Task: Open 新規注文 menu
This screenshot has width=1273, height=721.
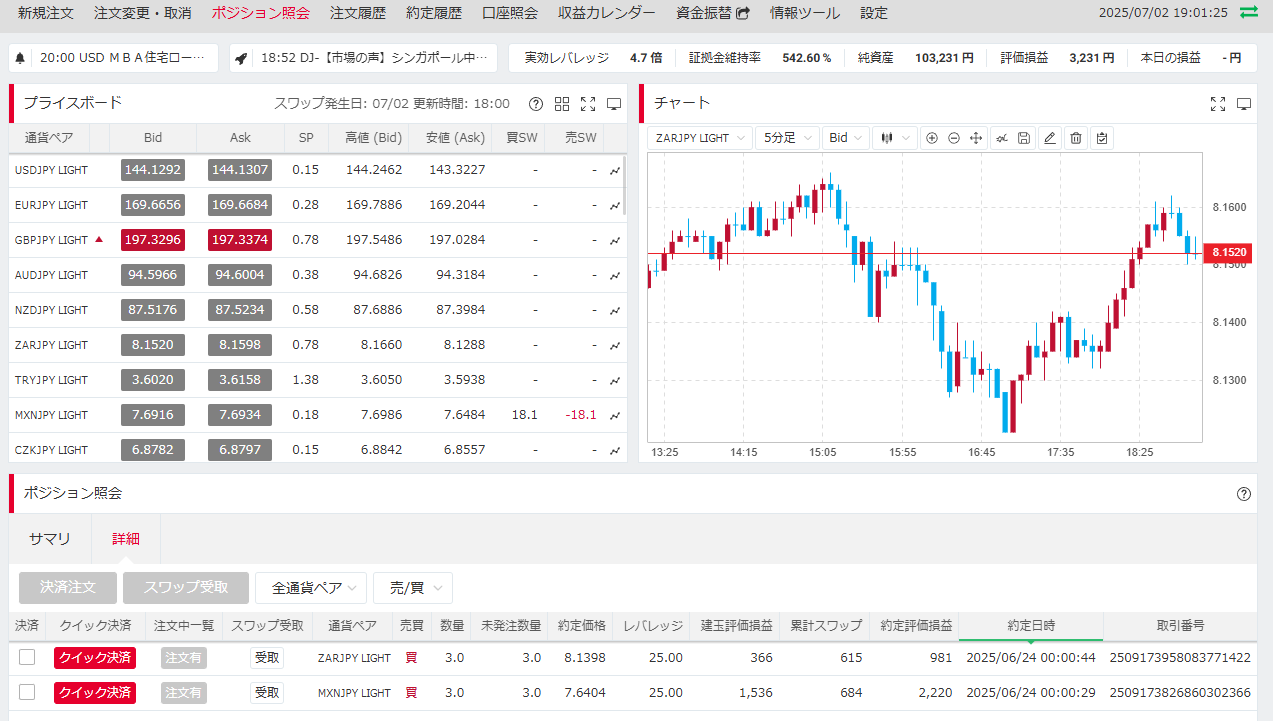Action: (46, 14)
